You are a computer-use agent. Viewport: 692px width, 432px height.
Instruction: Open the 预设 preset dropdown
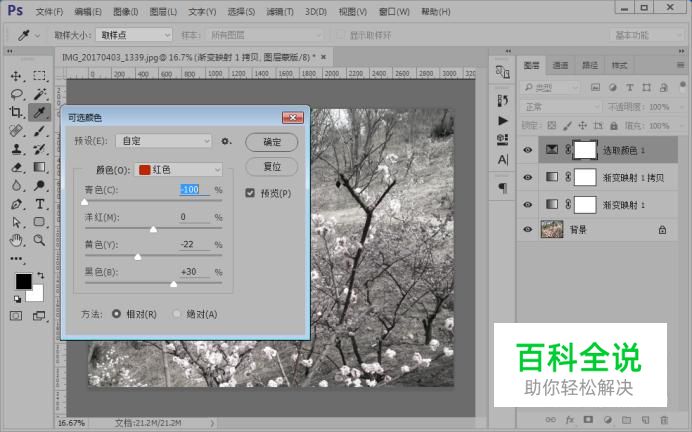[x=164, y=142]
